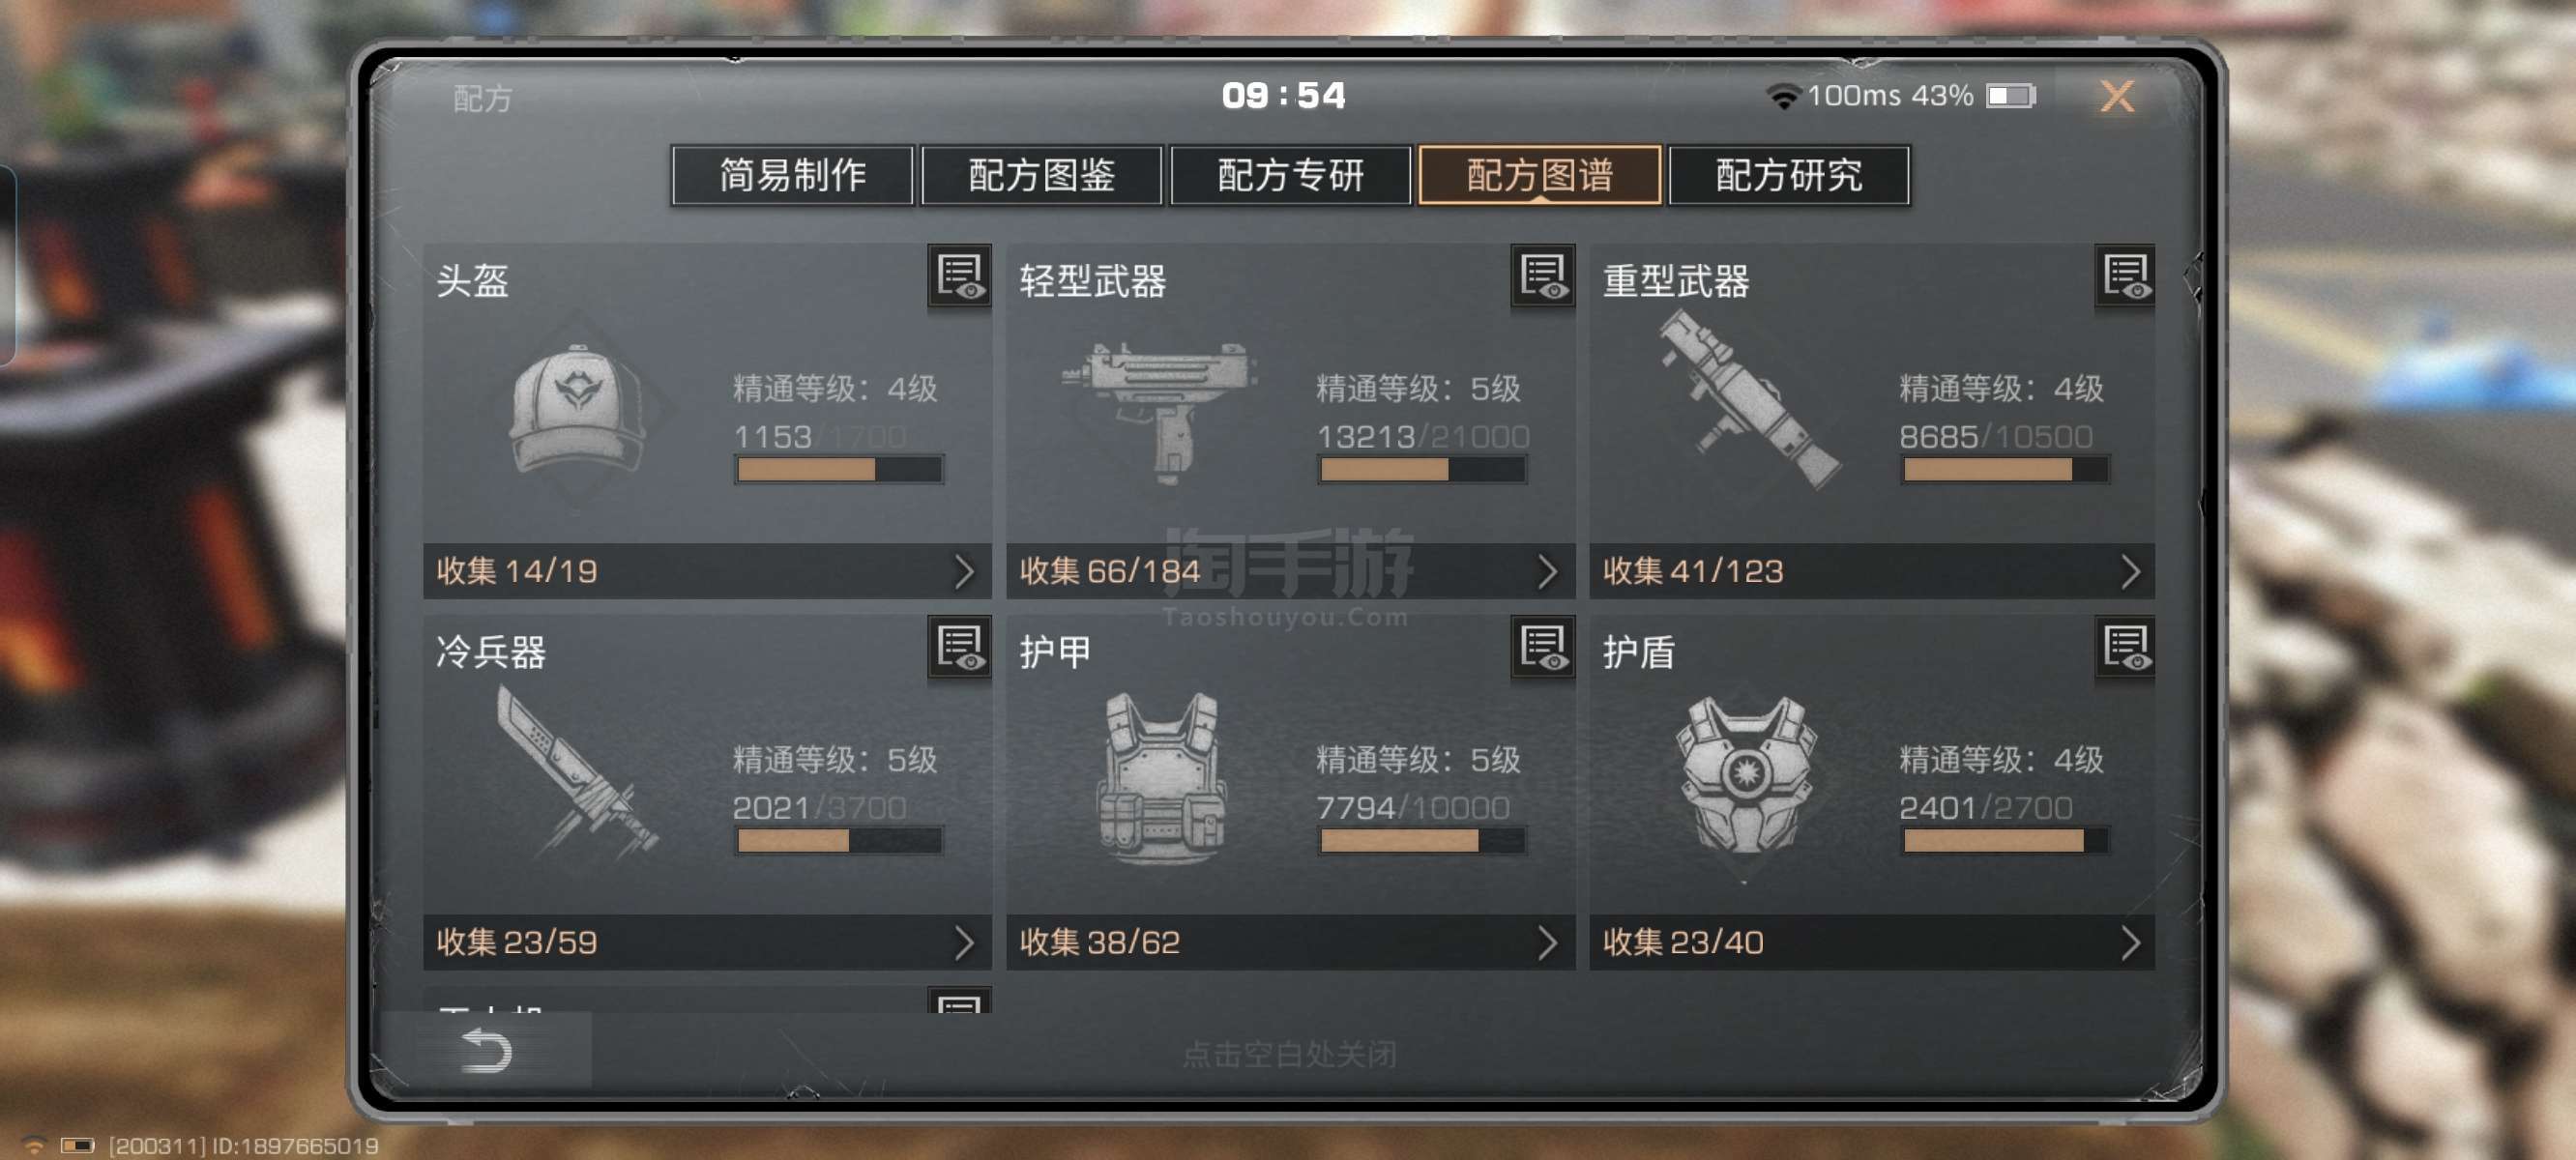Expand the 收集 14/19 helmet collection row
The image size is (2576, 1160).
pyautogui.click(x=707, y=571)
